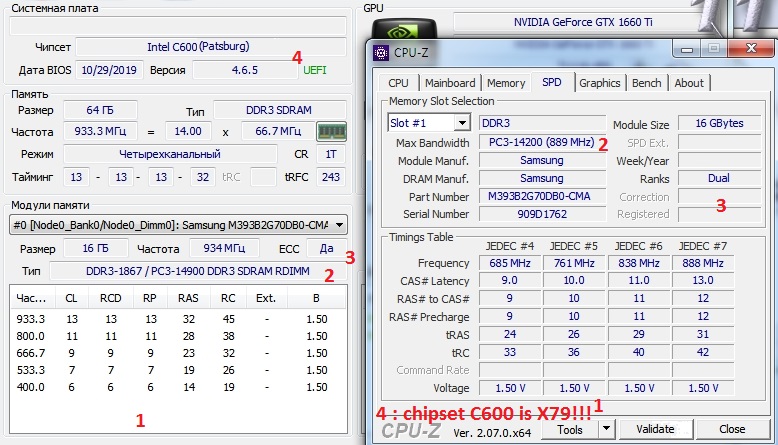The image size is (778, 445).
Task: Click the DDR3 SDRAM memory type field
Action: point(279,110)
